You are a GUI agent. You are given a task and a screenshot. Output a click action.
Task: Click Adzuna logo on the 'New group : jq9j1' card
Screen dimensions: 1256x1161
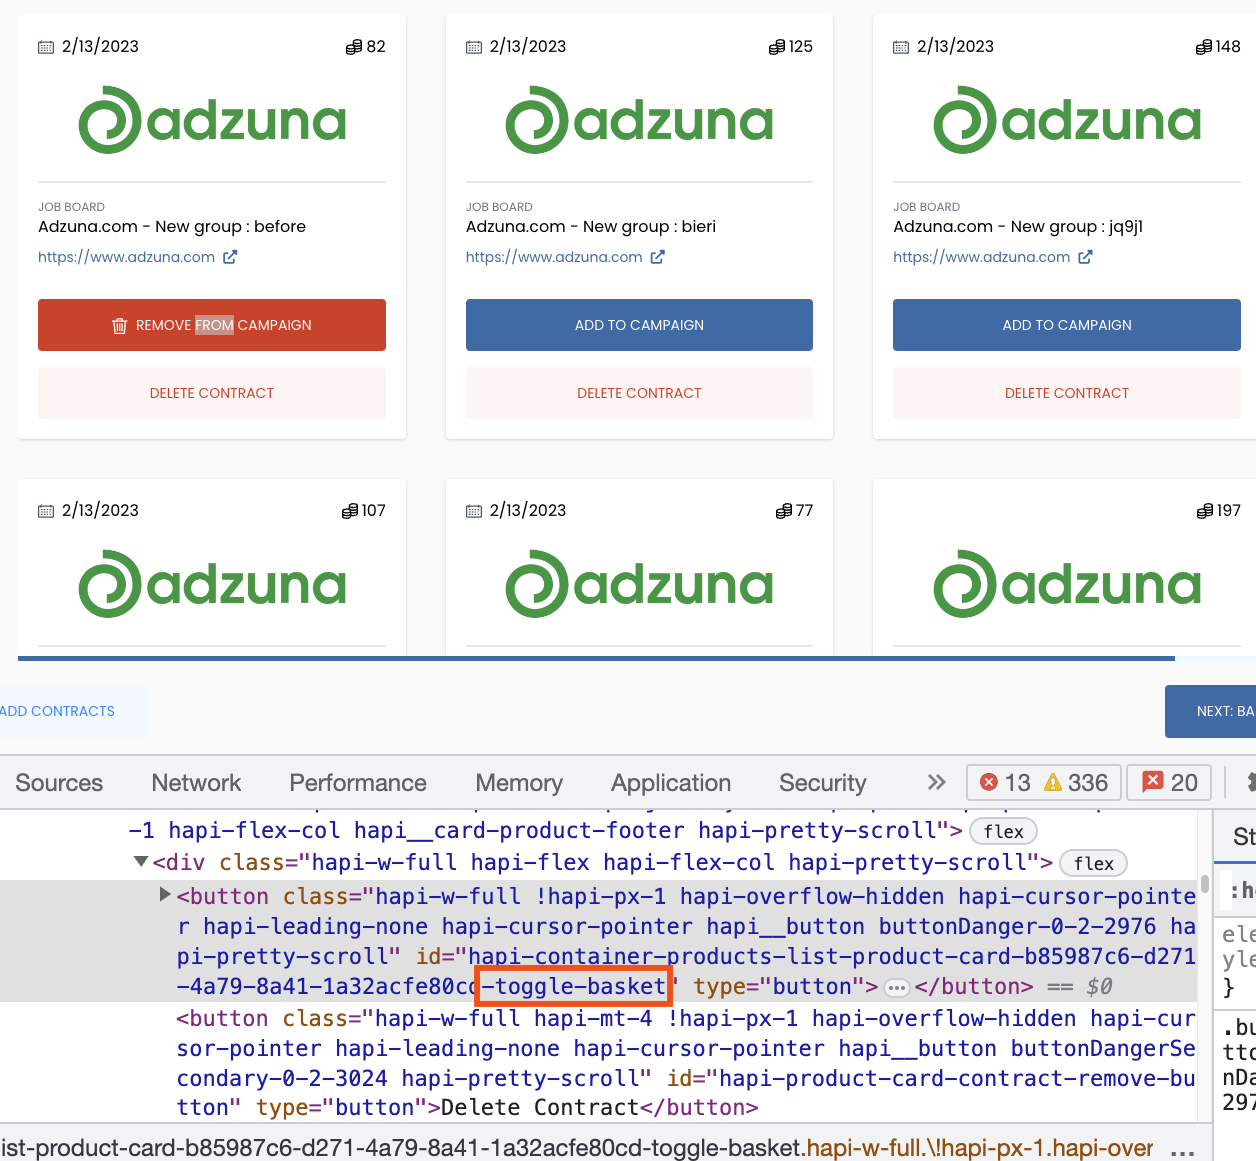coord(1067,120)
